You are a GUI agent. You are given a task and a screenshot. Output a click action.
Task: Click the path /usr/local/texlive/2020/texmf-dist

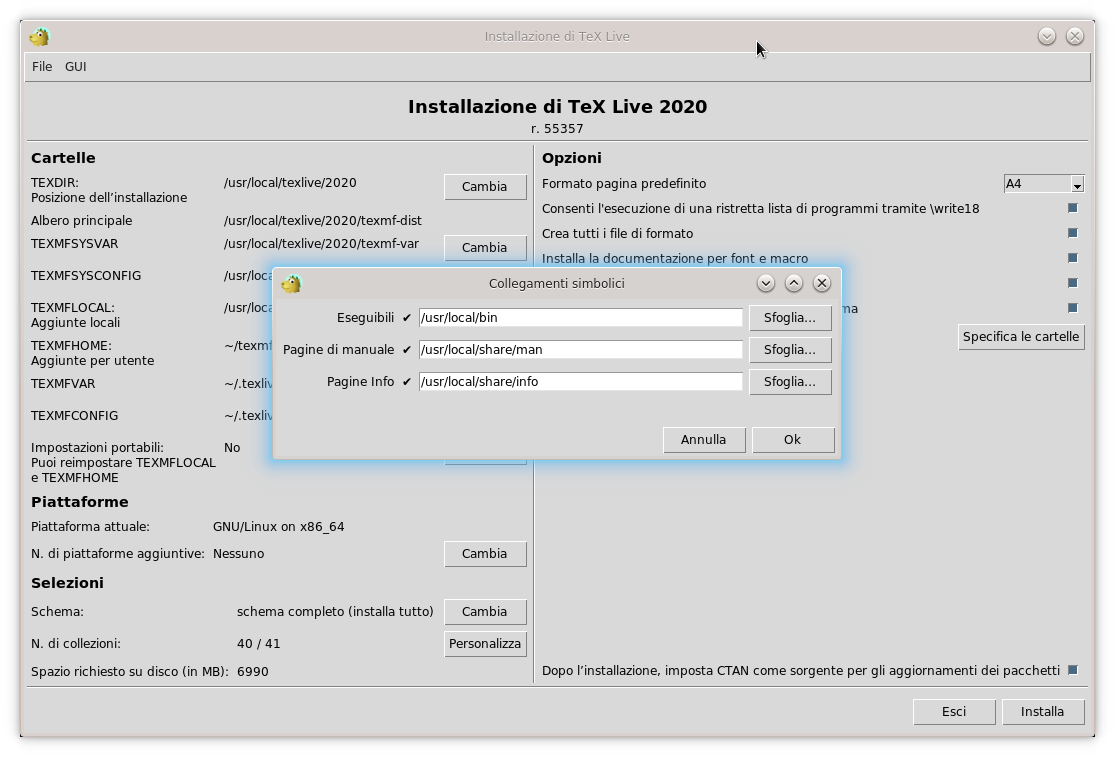click(x=323, y=221)
